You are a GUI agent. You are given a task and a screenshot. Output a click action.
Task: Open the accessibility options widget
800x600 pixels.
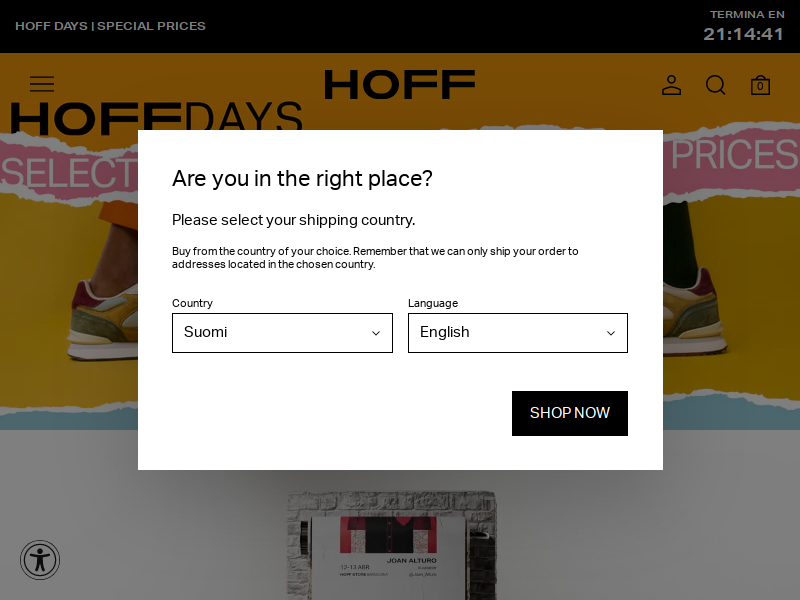tap(40, 560)
